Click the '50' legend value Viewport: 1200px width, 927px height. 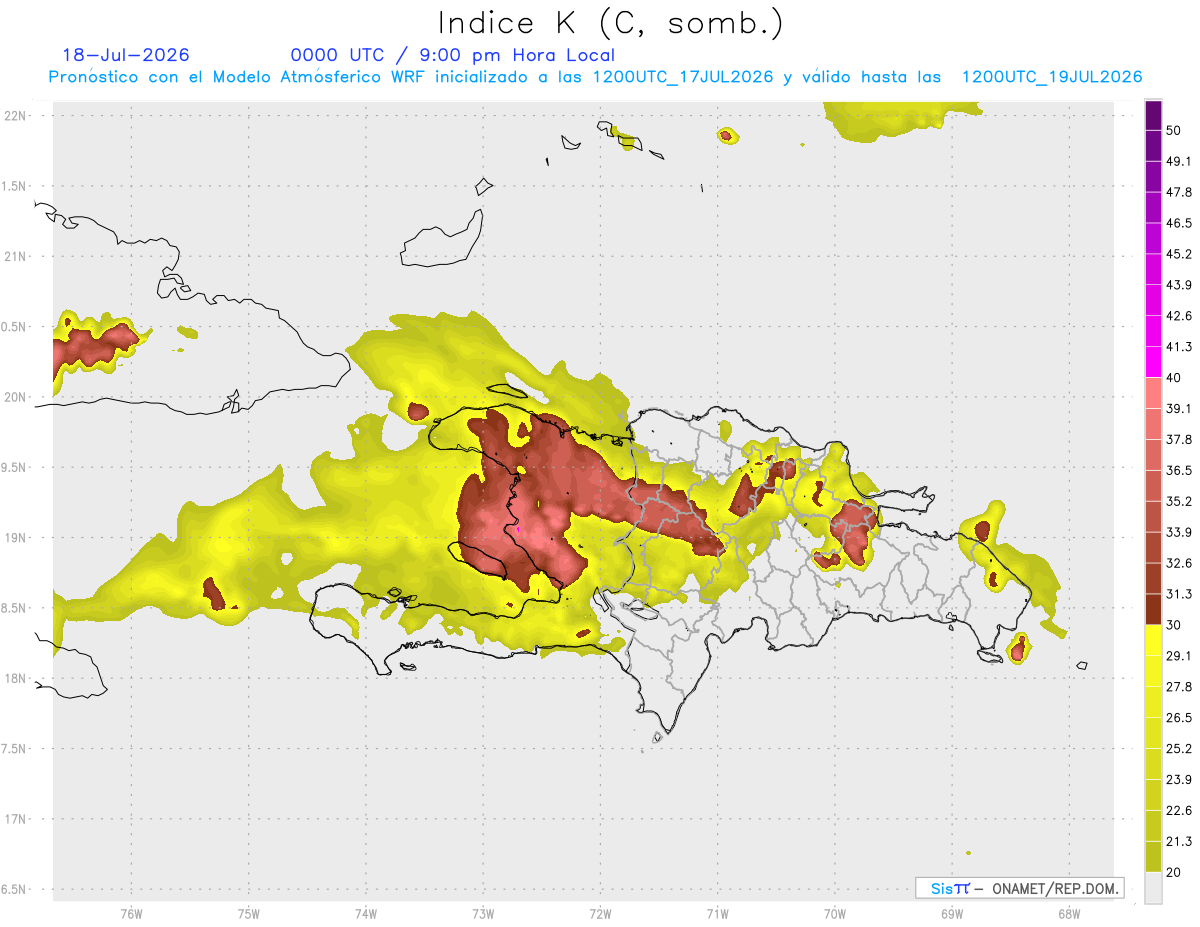pyautogui.click(x=1174, y=130)
